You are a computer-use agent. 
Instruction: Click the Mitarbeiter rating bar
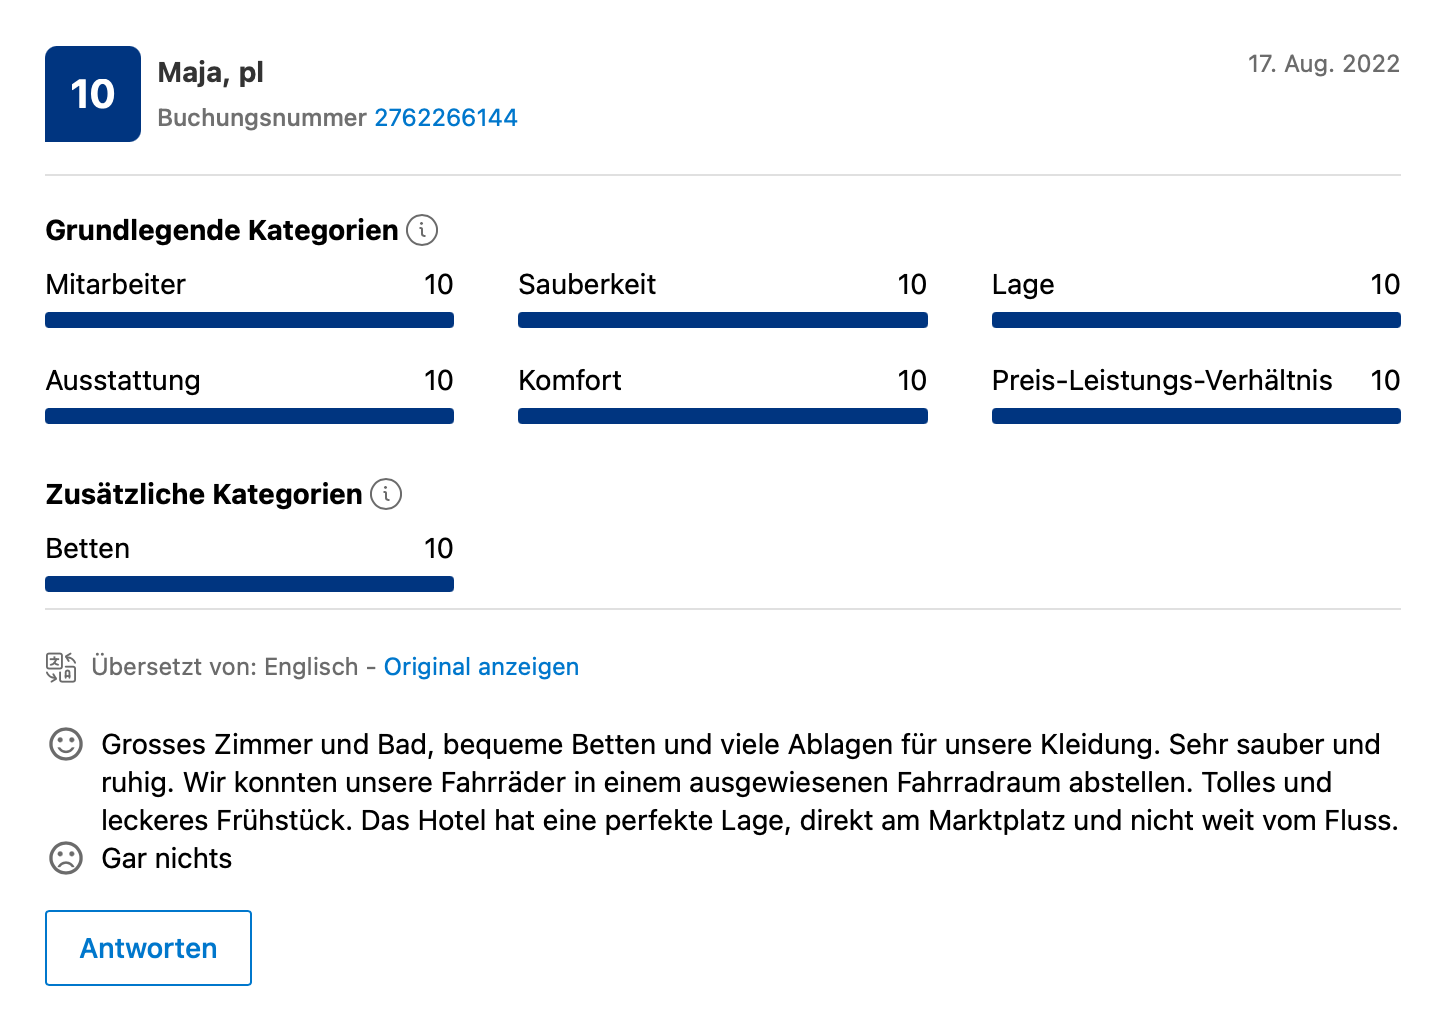[249, 320]
